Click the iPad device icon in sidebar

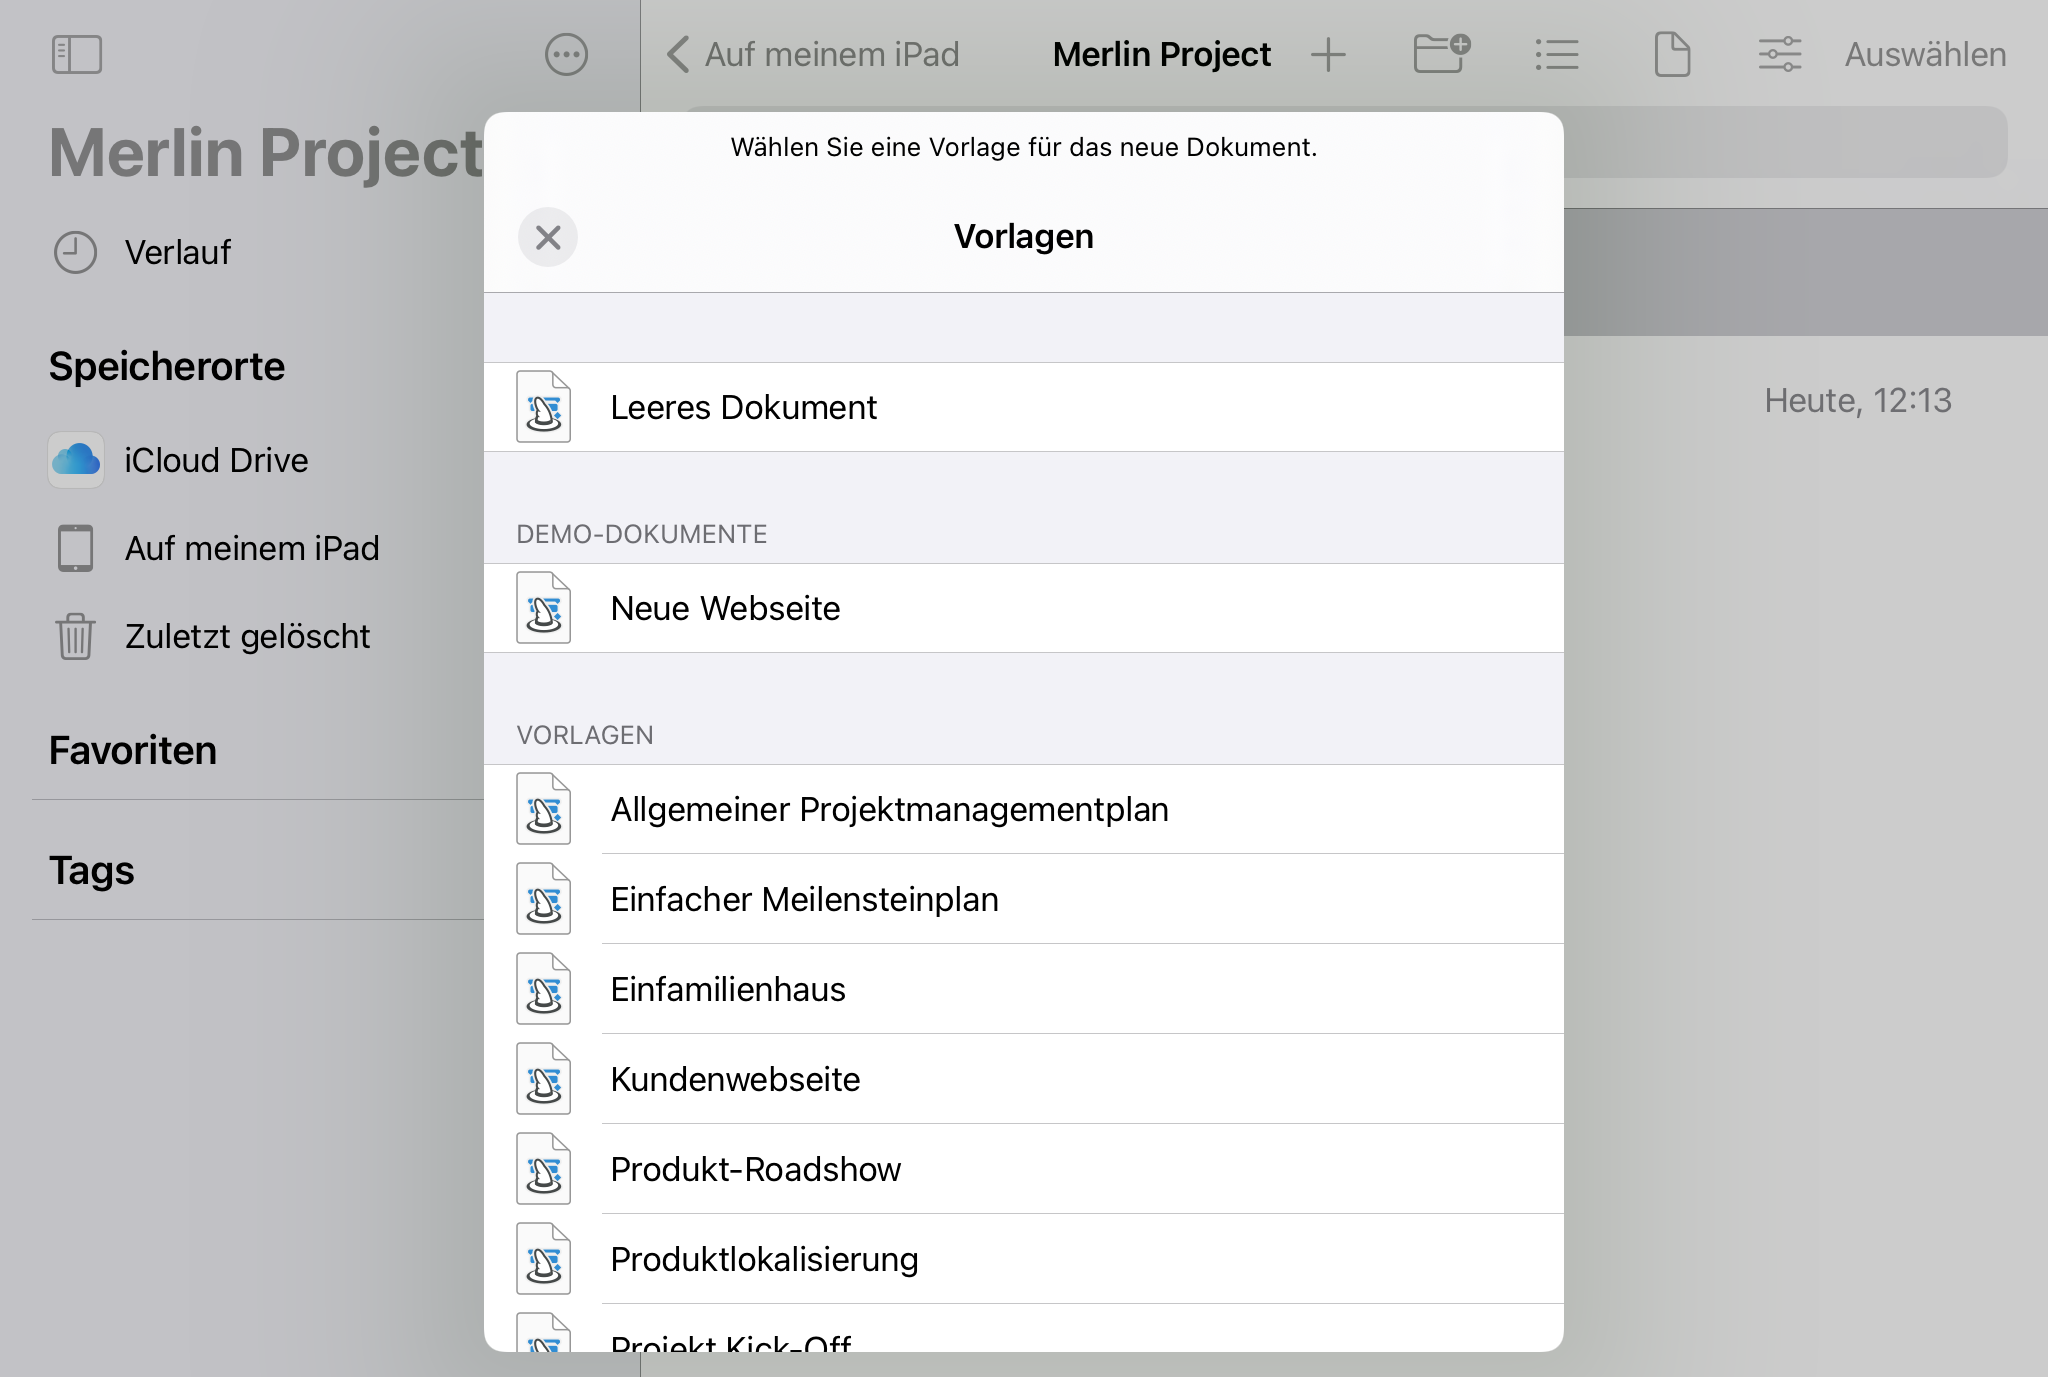(x=75, y=548)
